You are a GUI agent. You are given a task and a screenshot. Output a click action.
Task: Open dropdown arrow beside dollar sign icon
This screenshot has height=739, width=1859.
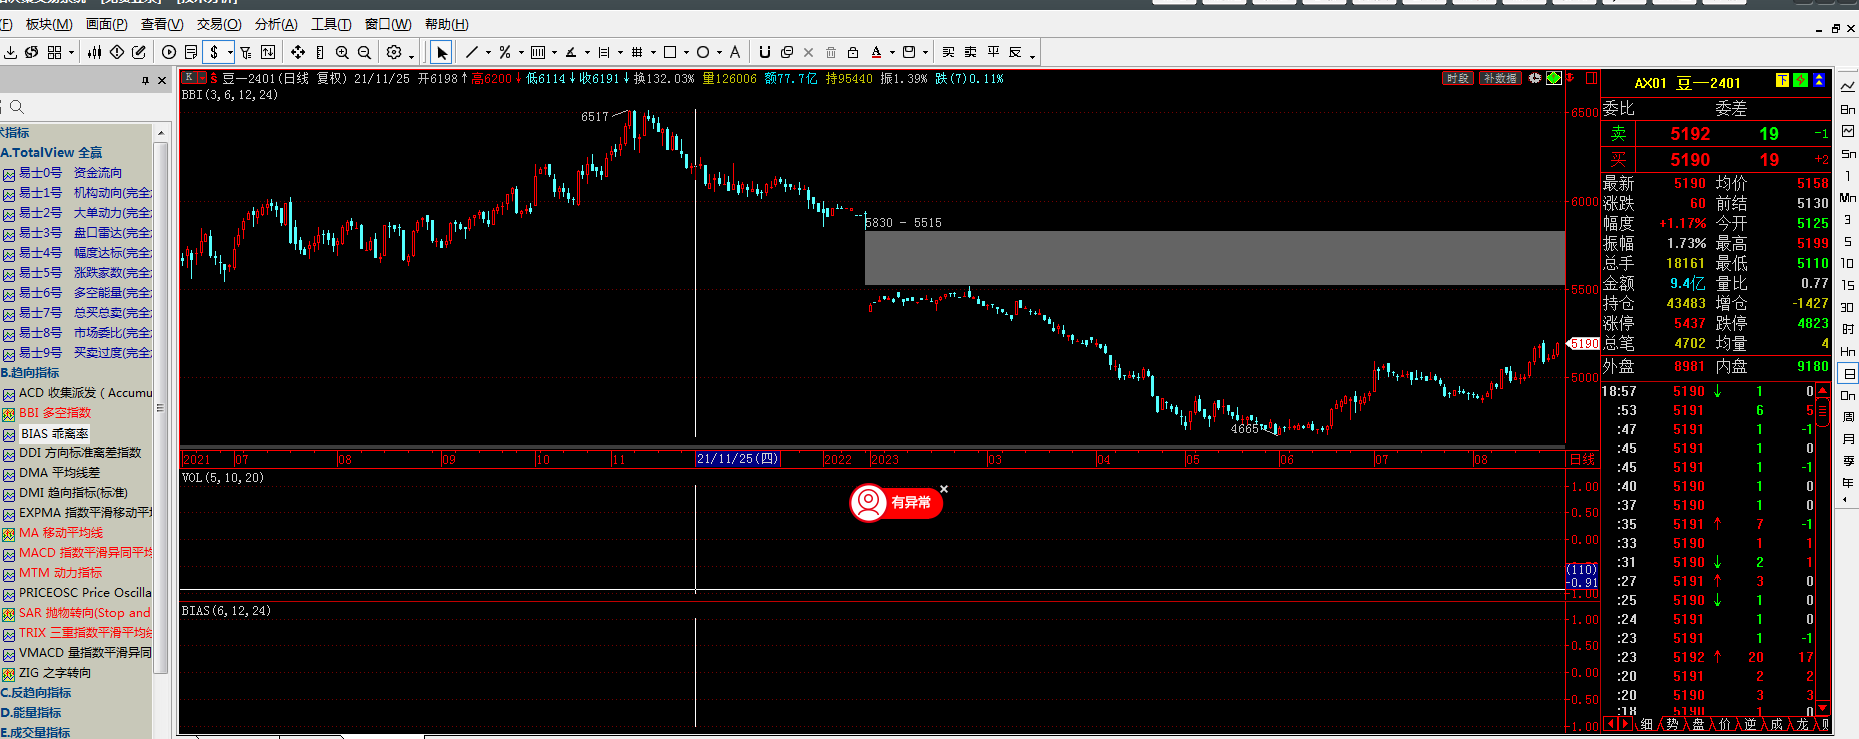pos(230,52)
